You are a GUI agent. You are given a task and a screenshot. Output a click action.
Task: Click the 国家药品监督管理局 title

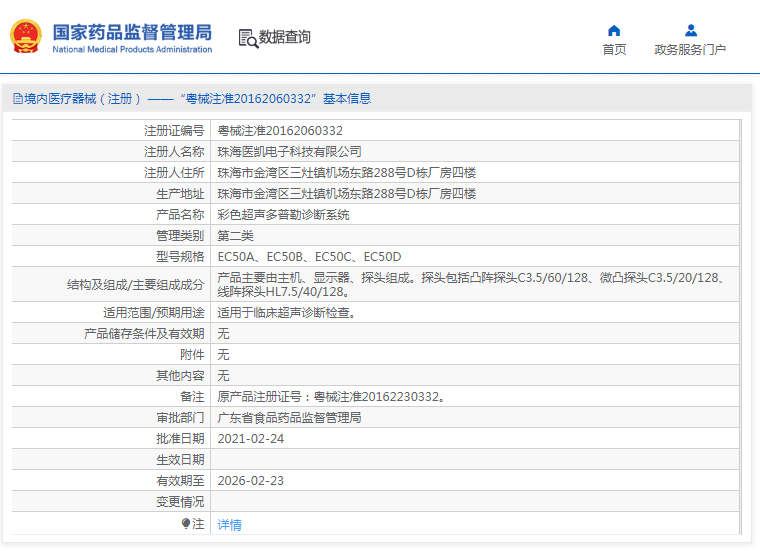click(x=132, y=32)
